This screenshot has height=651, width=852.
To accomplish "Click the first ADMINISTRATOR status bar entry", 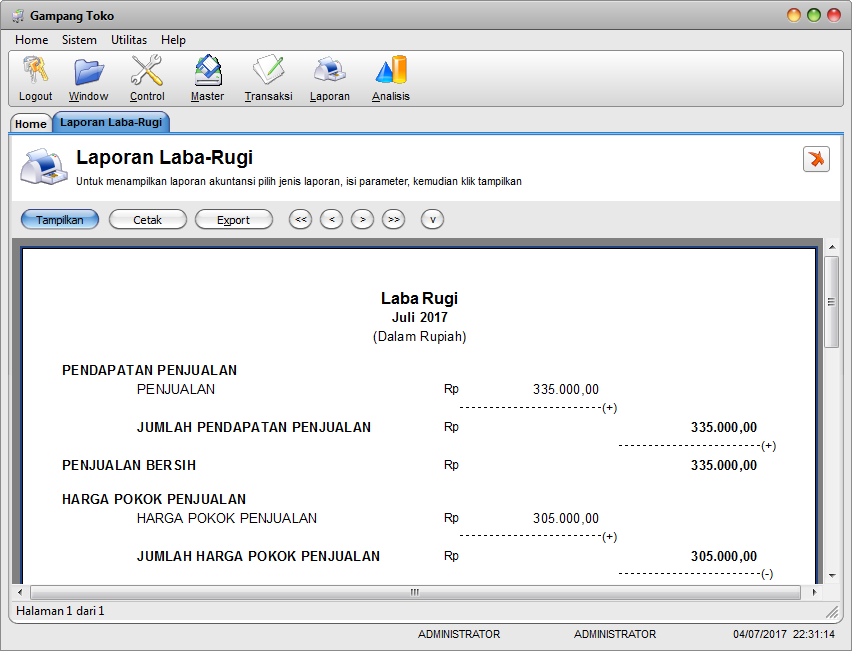I will coord(459,634).
